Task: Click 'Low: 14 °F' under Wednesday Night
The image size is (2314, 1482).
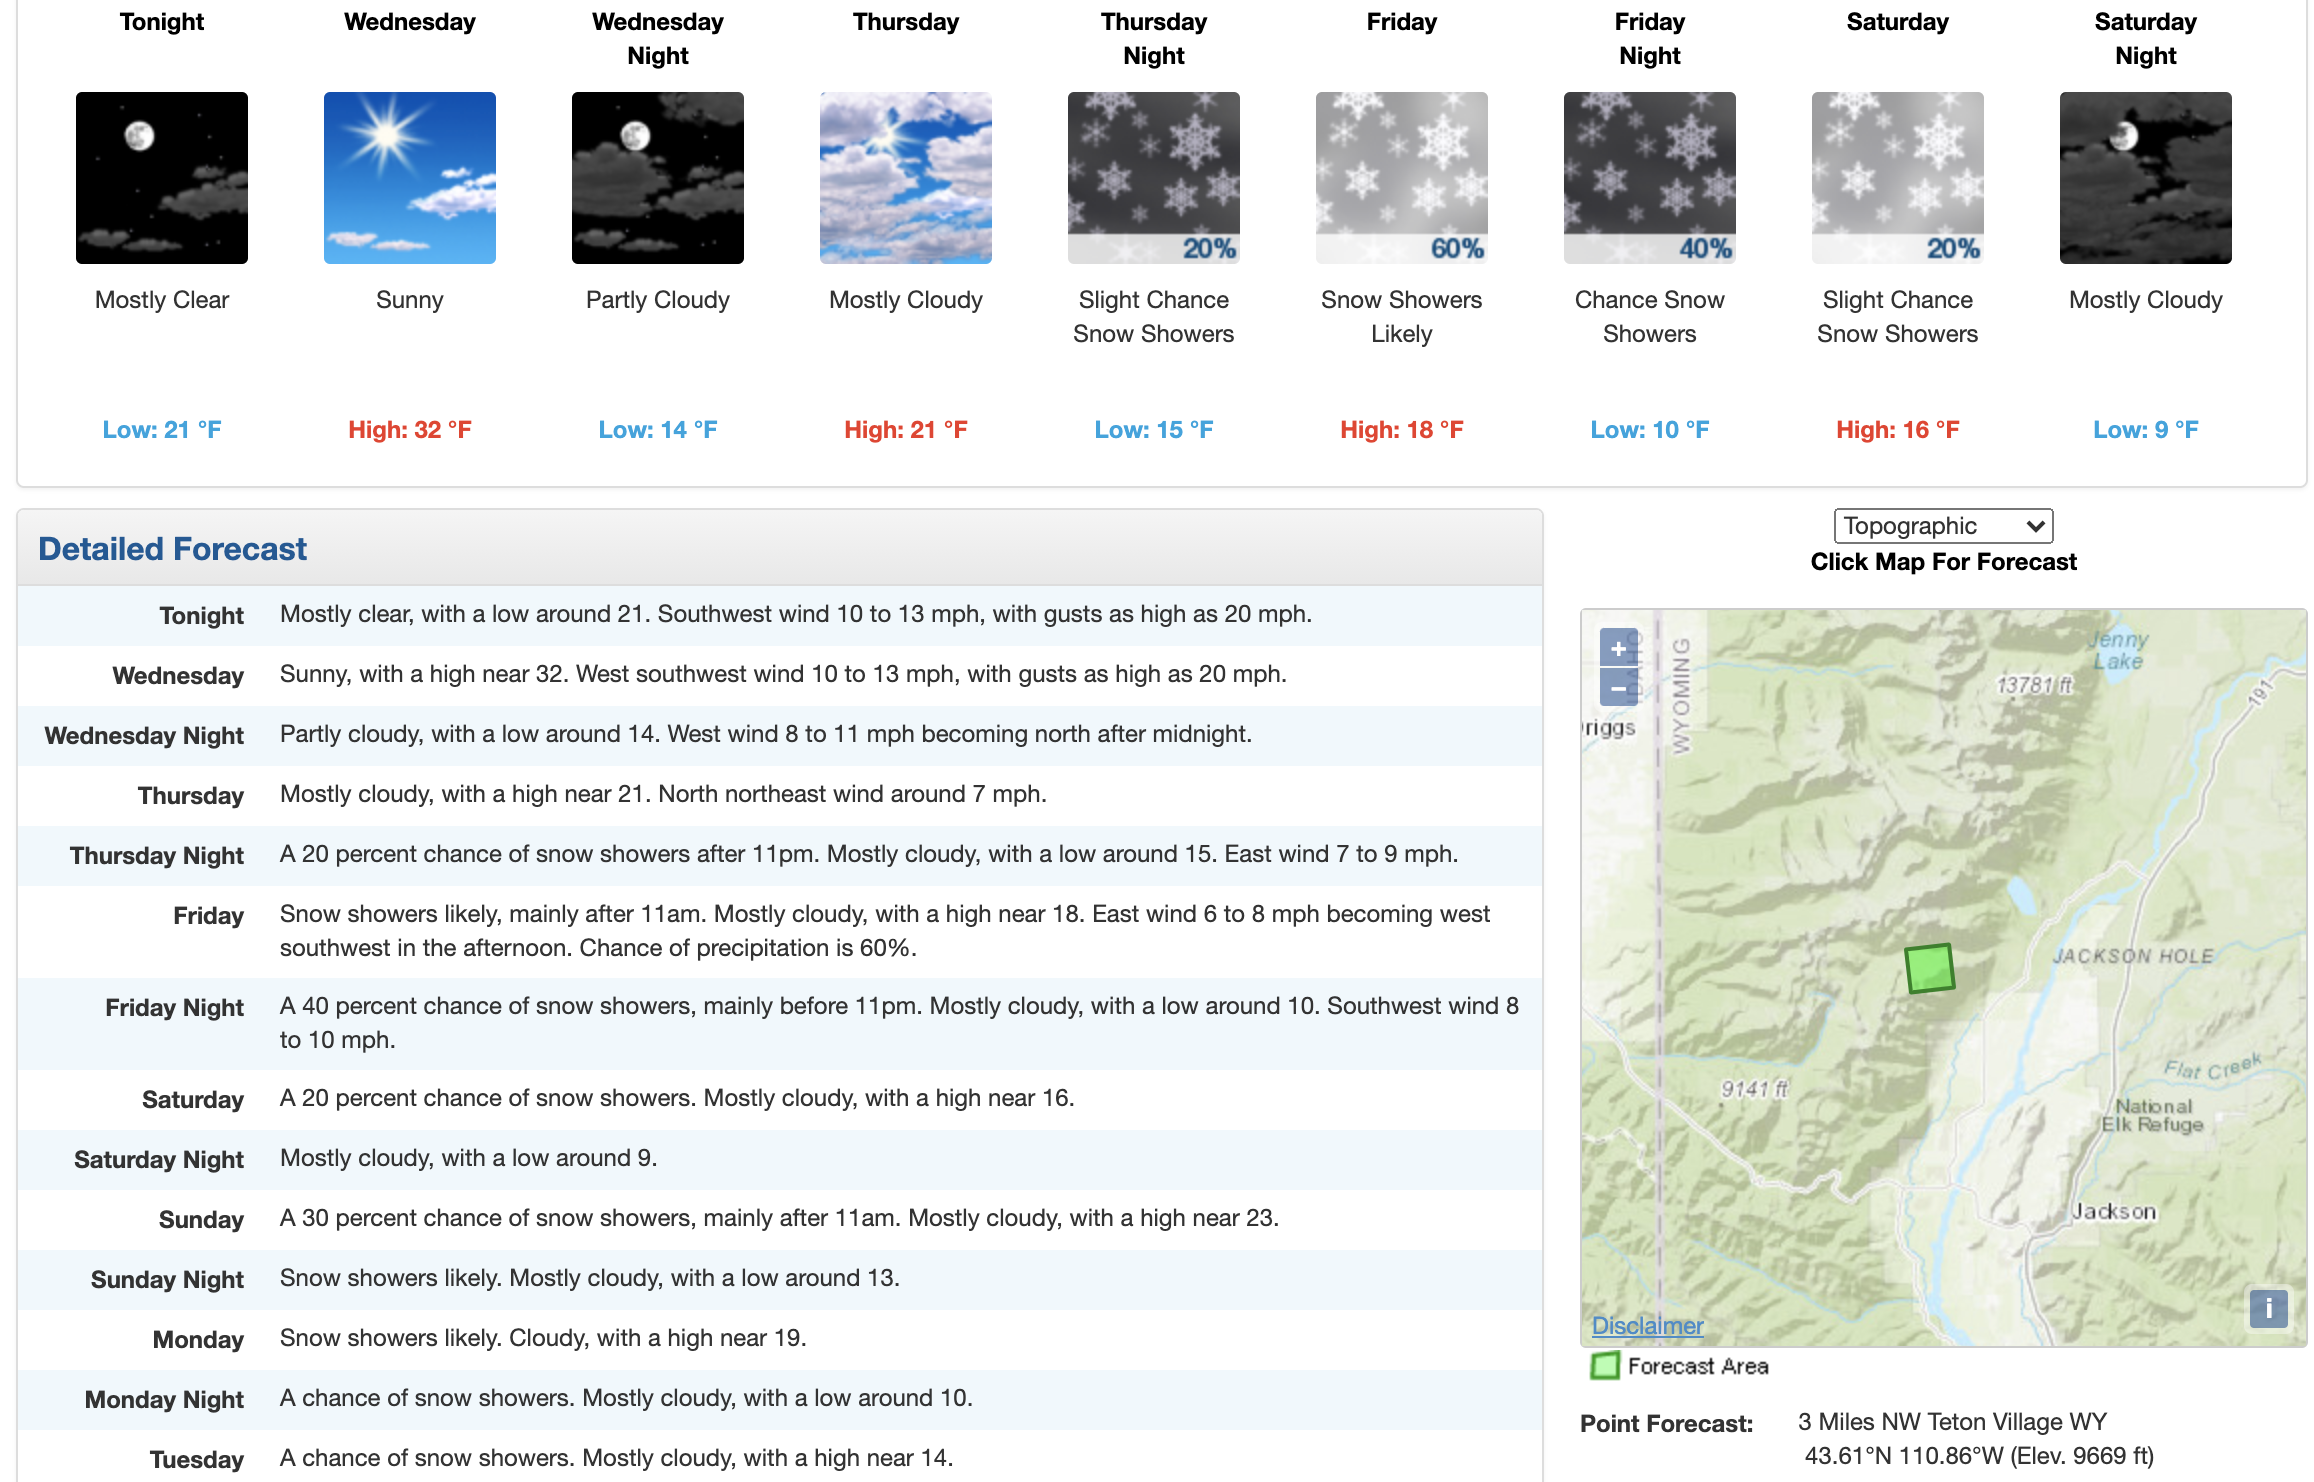Action: [658, 430]
